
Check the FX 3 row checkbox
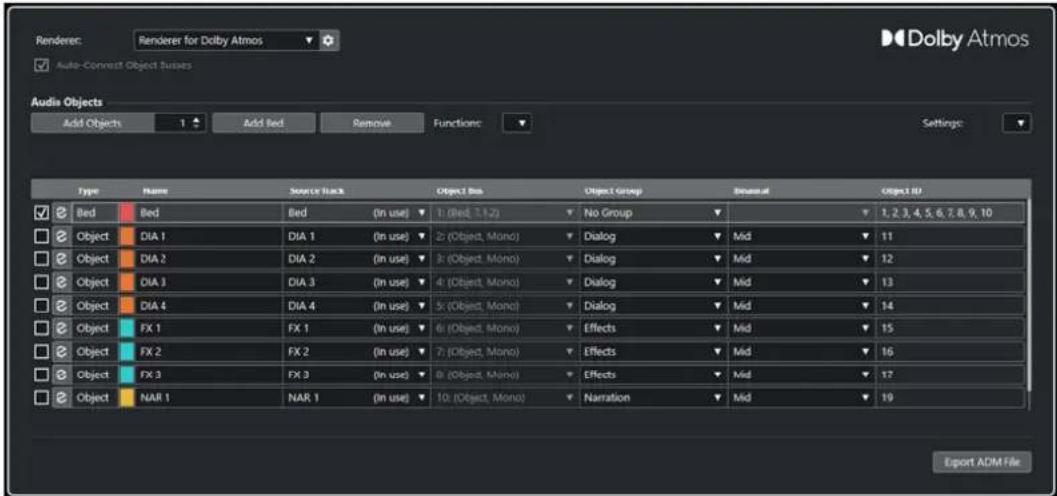tap(42, 374)
